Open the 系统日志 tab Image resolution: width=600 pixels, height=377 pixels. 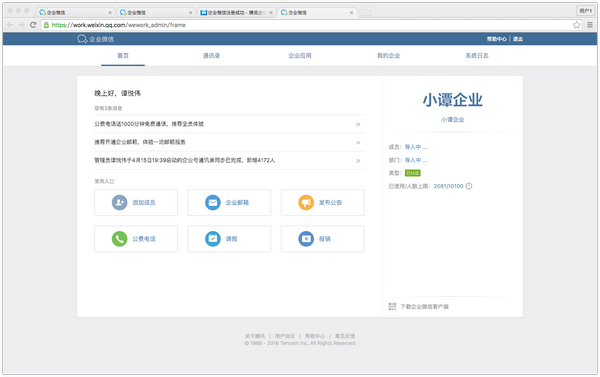pos(477,56)
